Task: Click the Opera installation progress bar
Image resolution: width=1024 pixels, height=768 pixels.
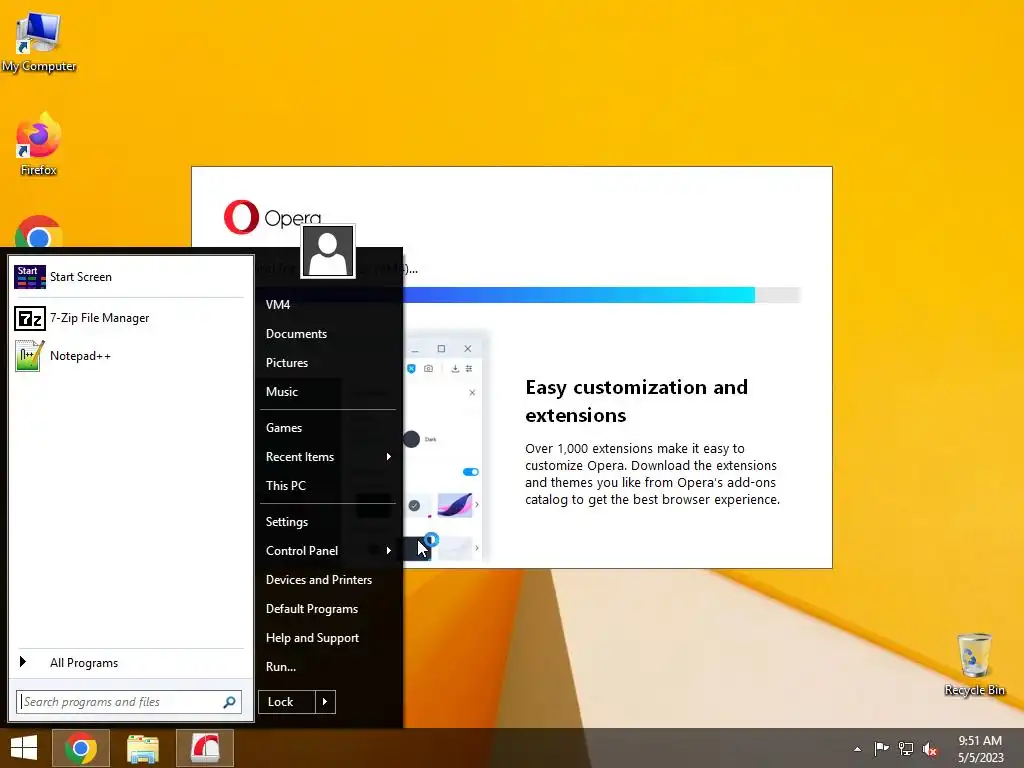Action: (x=601, y=295)
